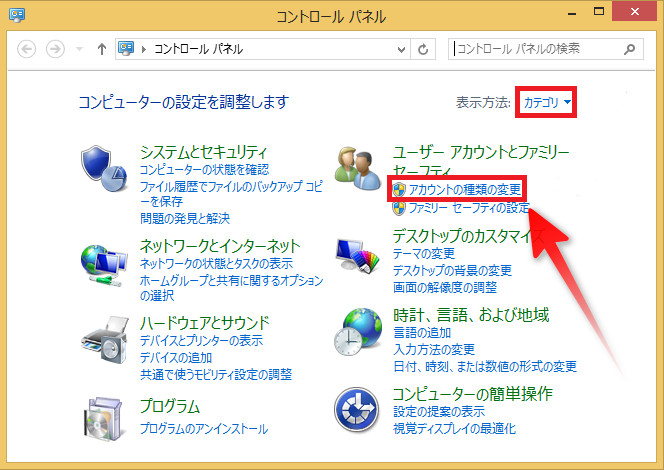This screenshot has width=664, height=470.
Task: Open 問題の発見と解決 link
Action: click(x=185, y=218)
